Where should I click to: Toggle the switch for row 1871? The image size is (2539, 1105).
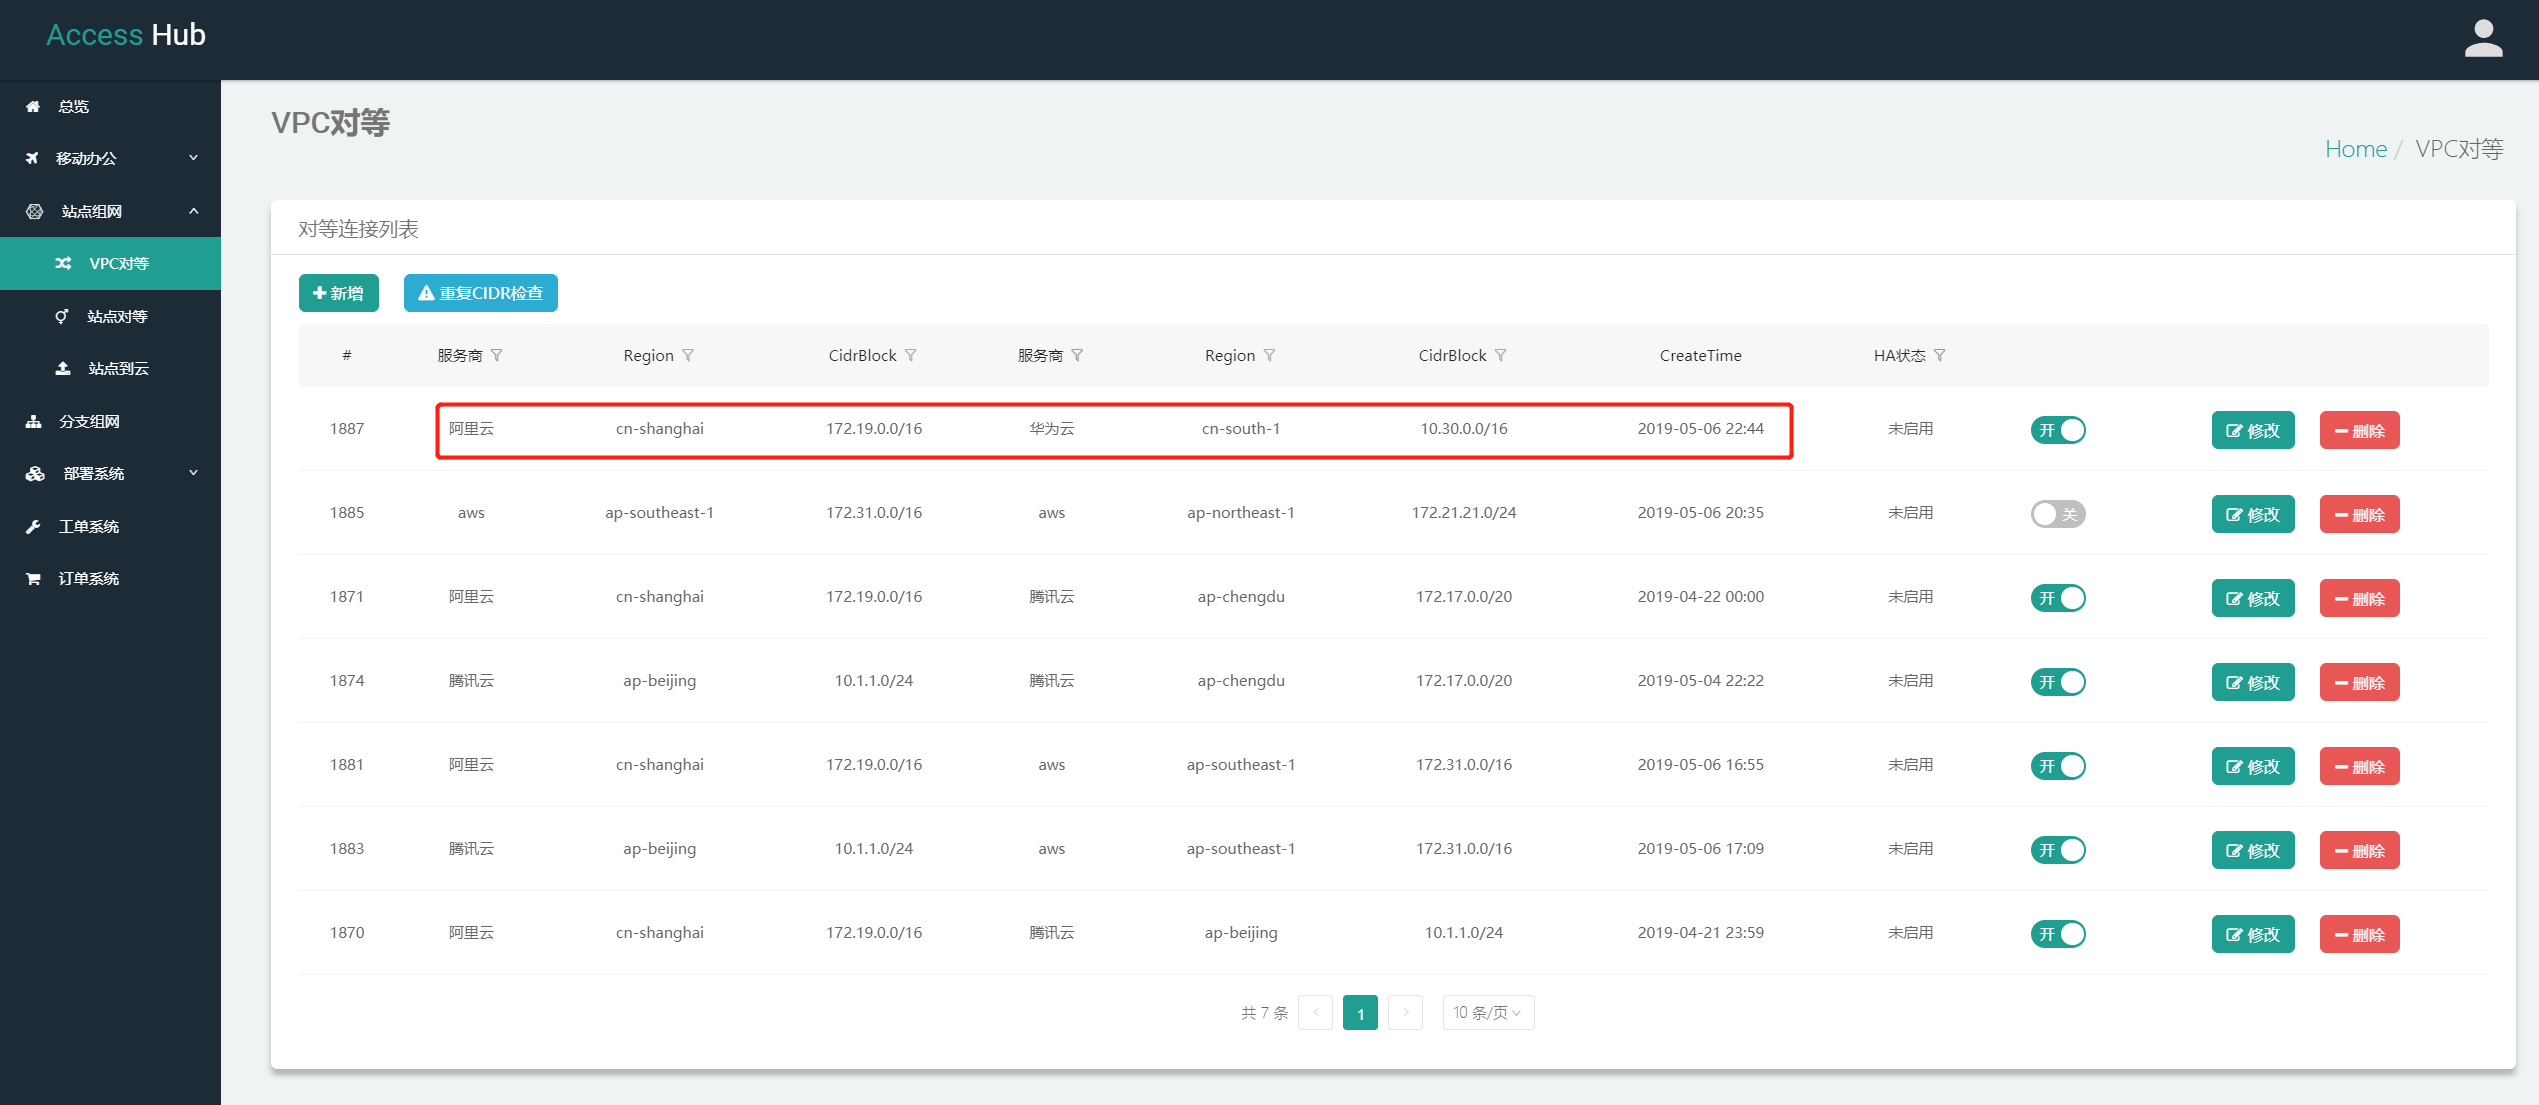coord(2057,598)
